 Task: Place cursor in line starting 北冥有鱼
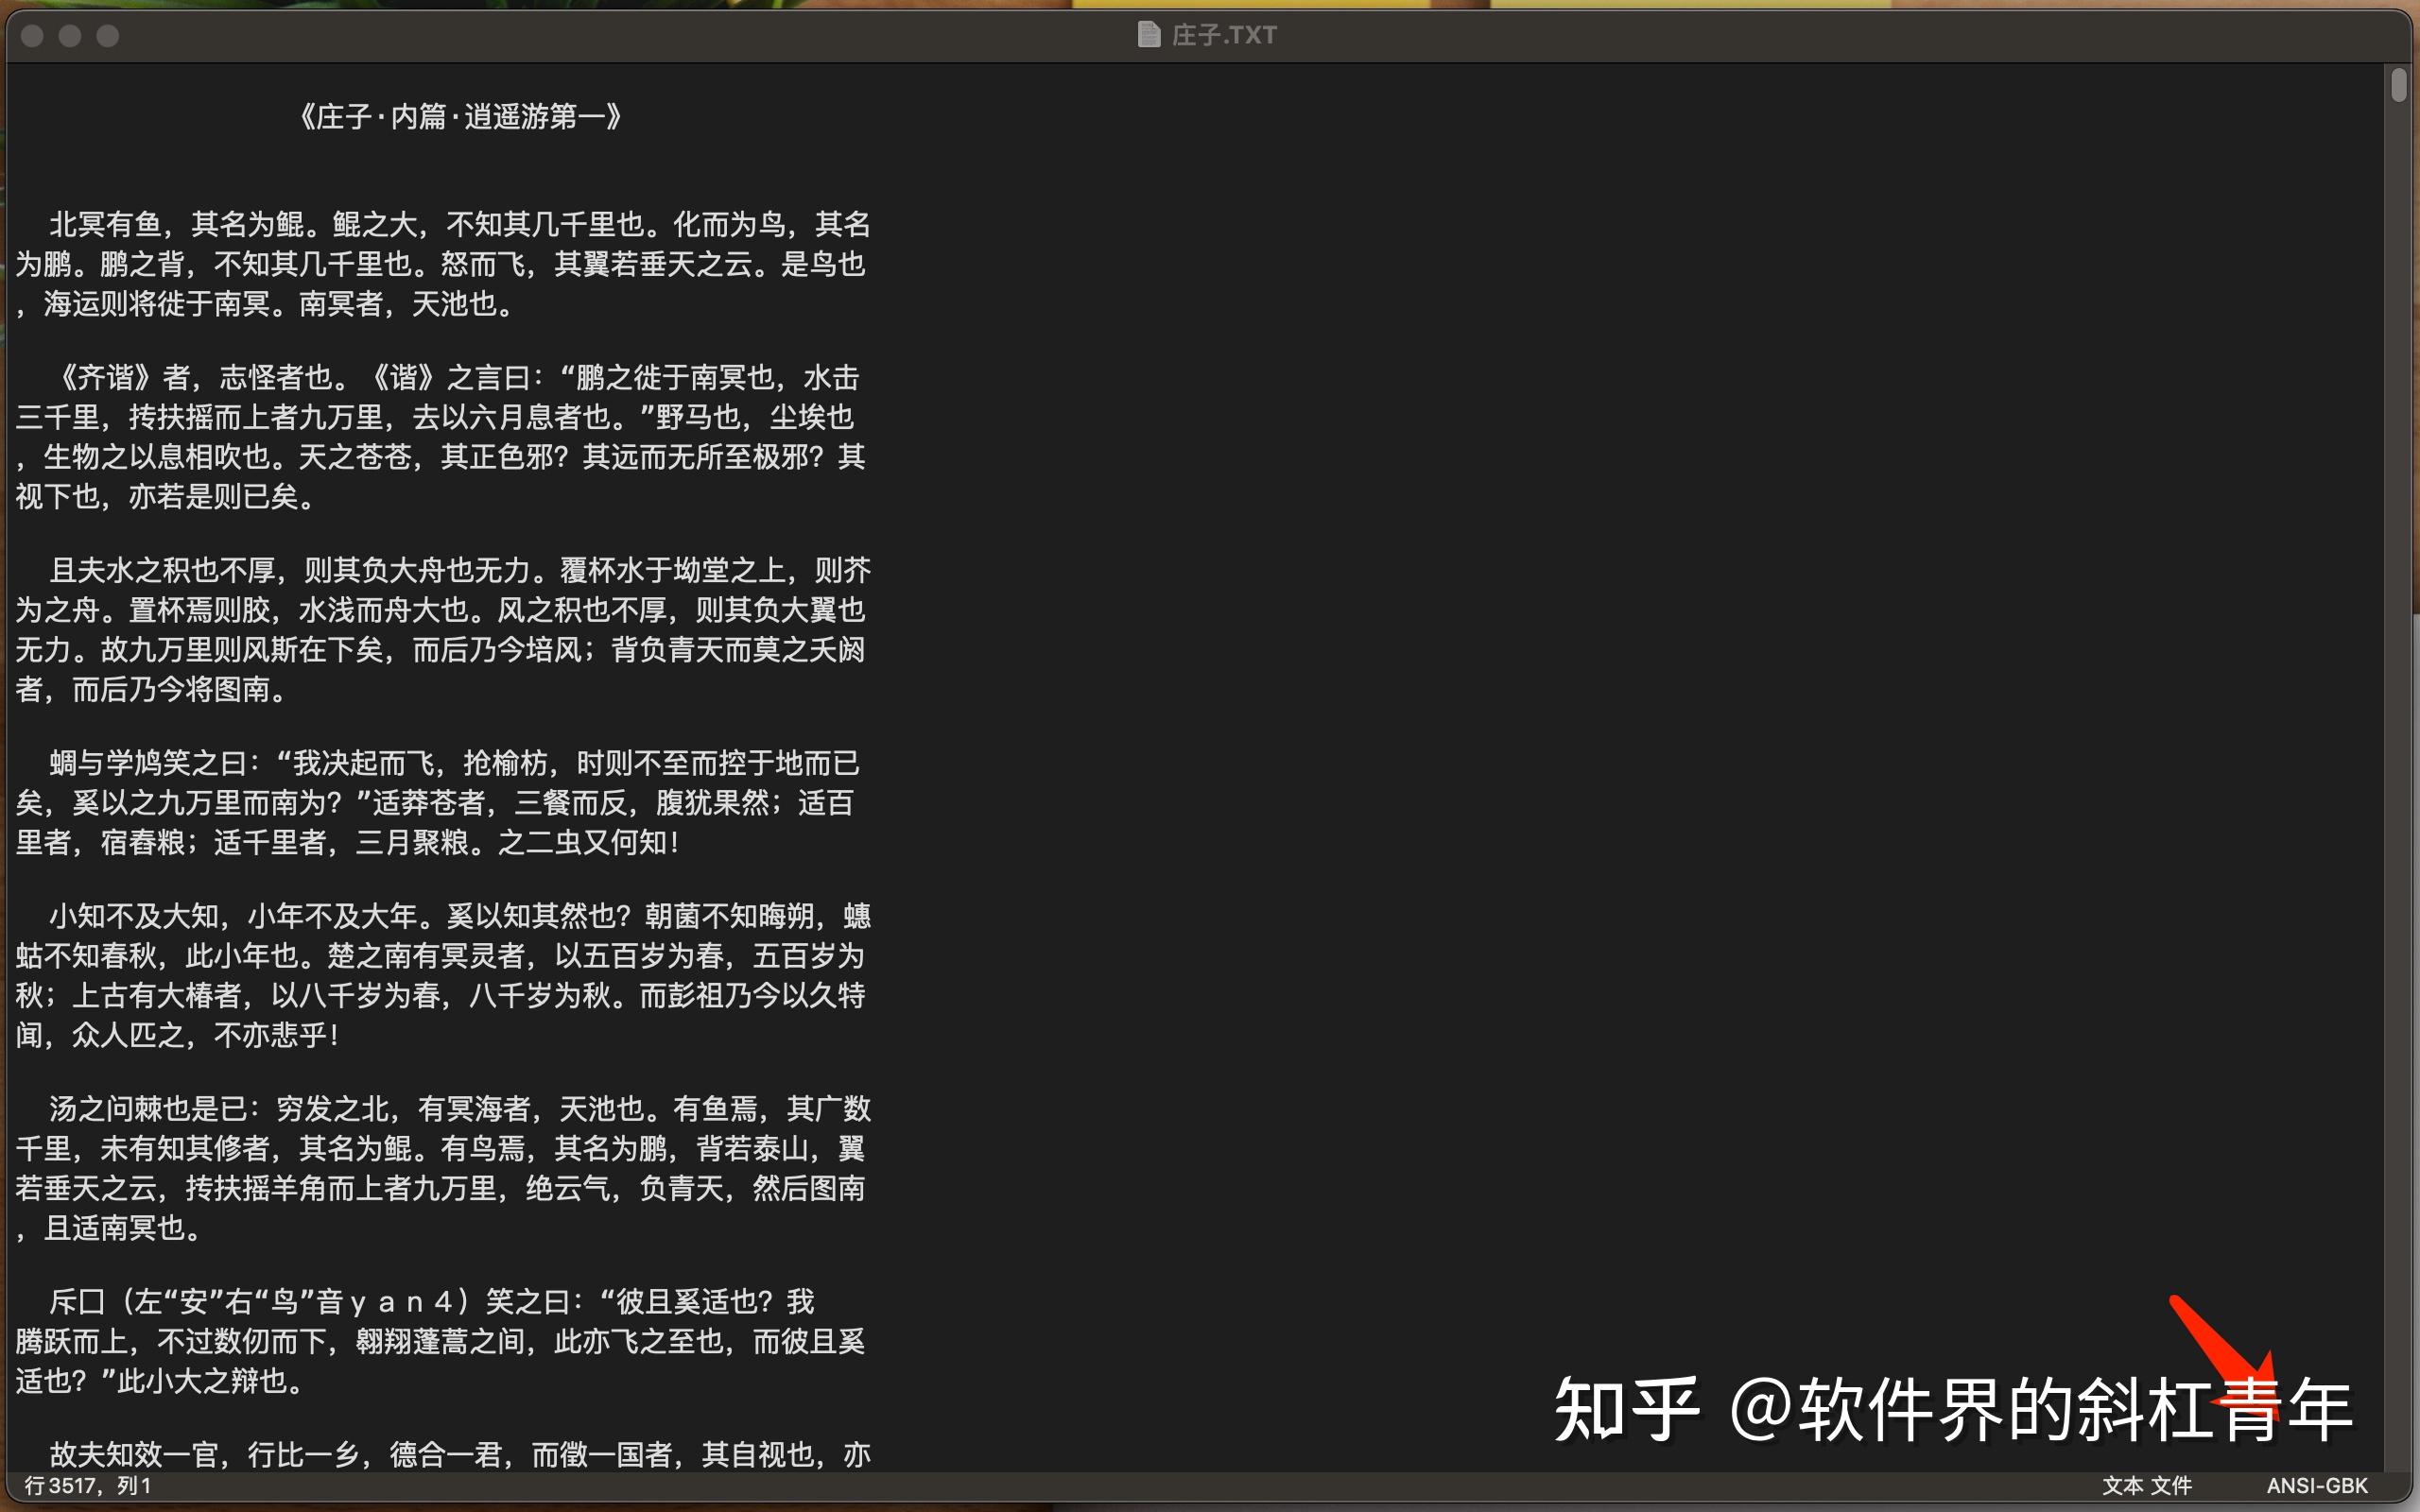460,224
